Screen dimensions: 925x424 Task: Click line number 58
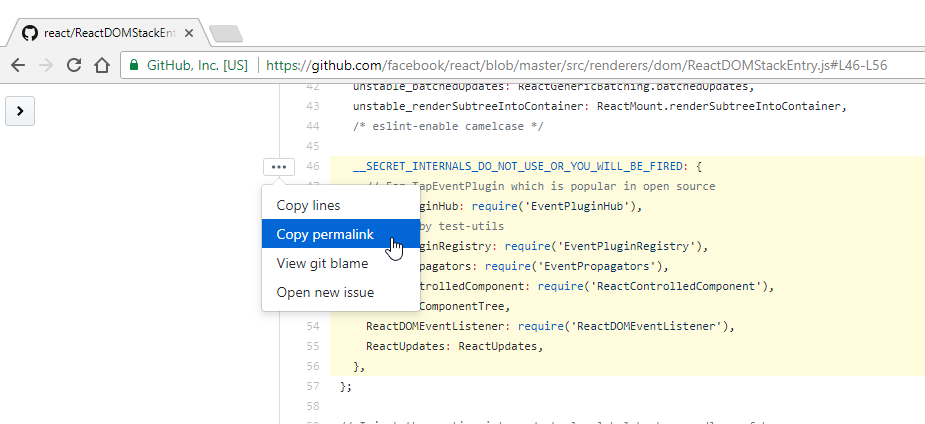click(x=313, y=406)
